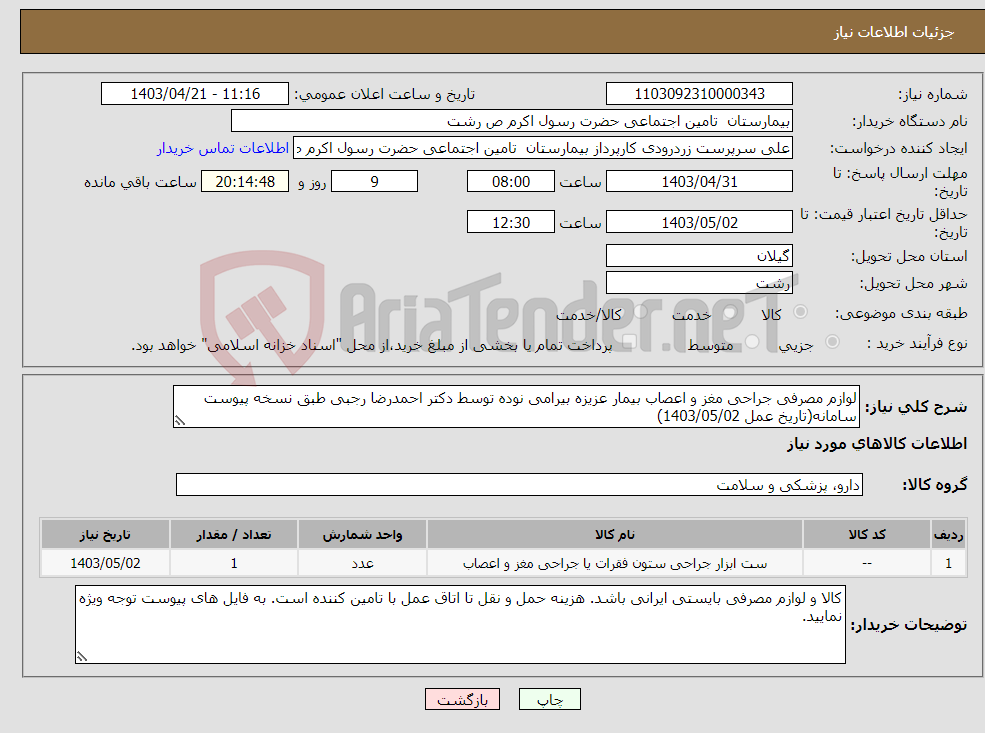
Task: Click the price validity date 1403/05/02 field
Action: click(x=699, y=222)
